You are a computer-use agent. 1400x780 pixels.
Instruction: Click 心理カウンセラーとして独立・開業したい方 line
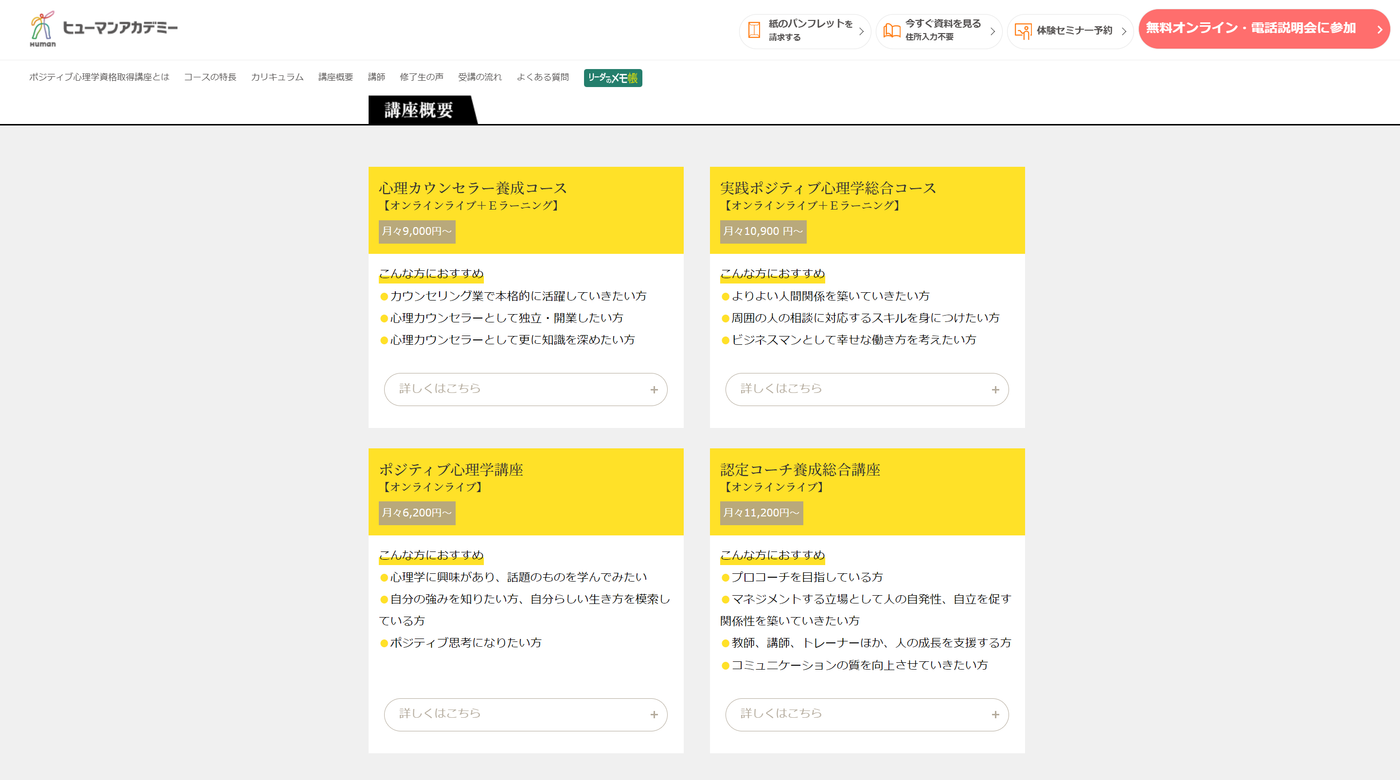click(x=501, y=318)
